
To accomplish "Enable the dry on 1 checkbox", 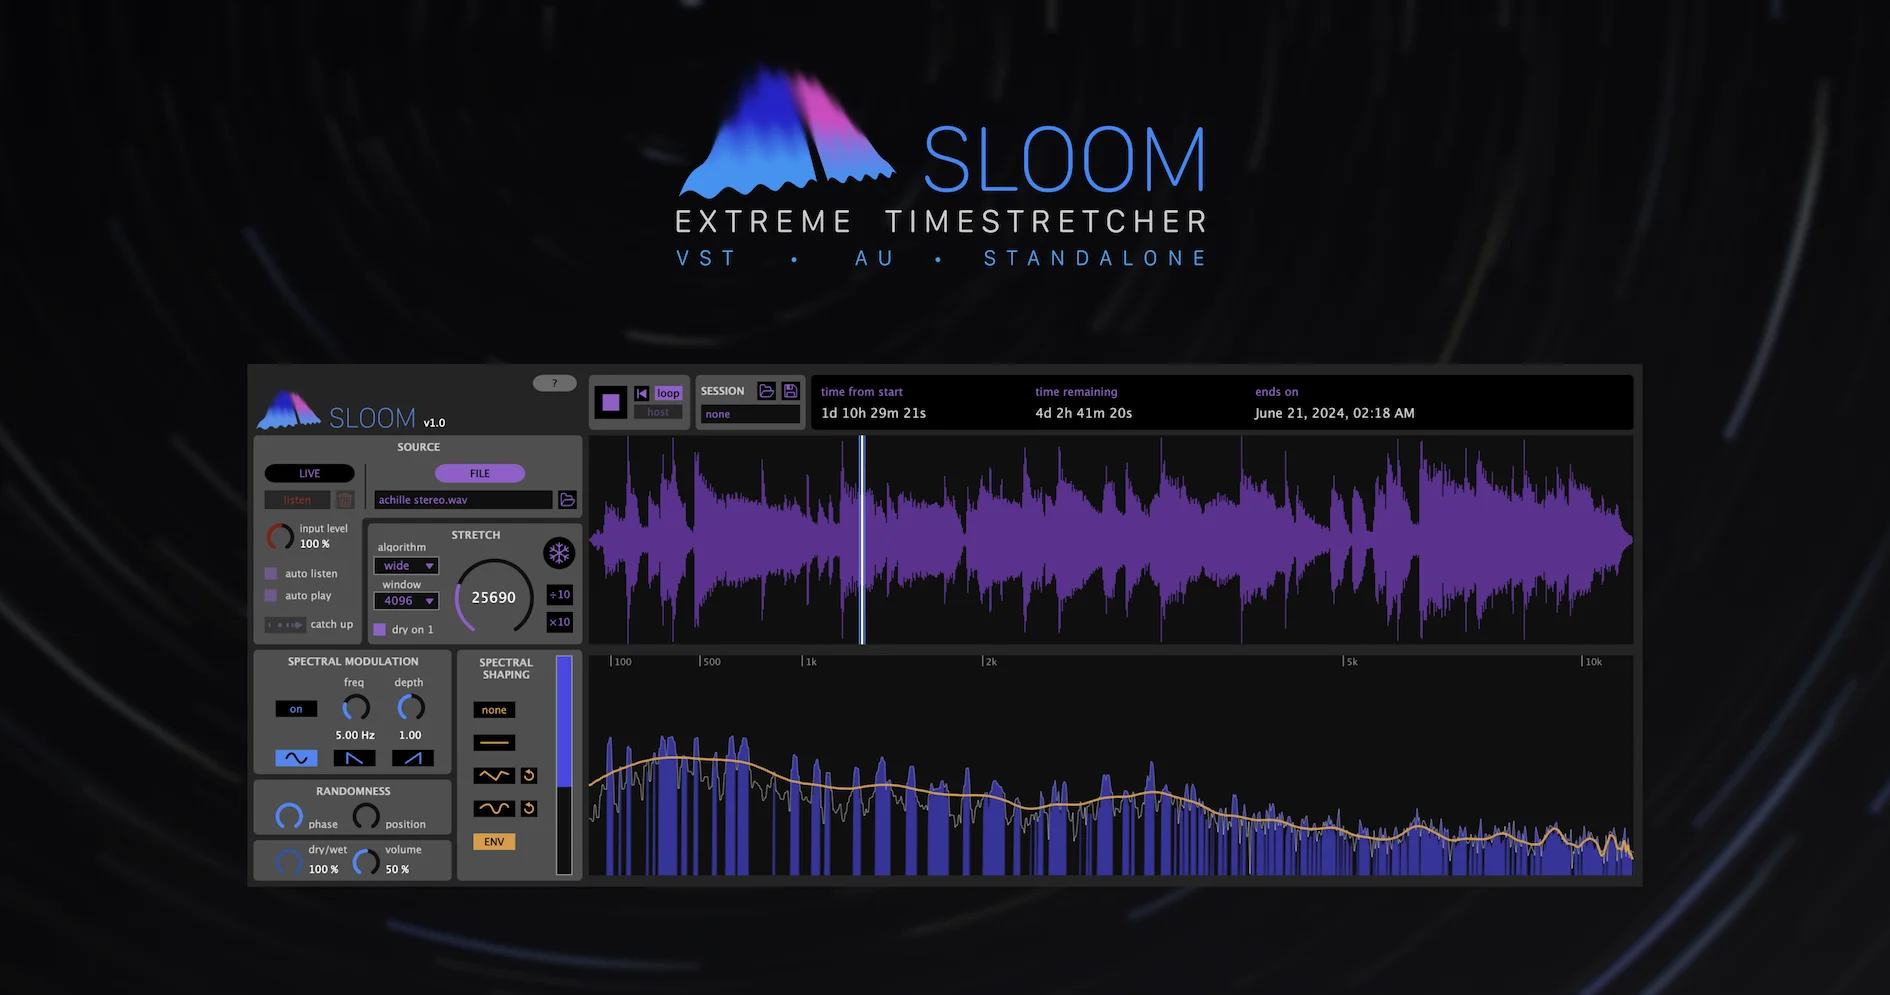I will (x=380, y=629).
